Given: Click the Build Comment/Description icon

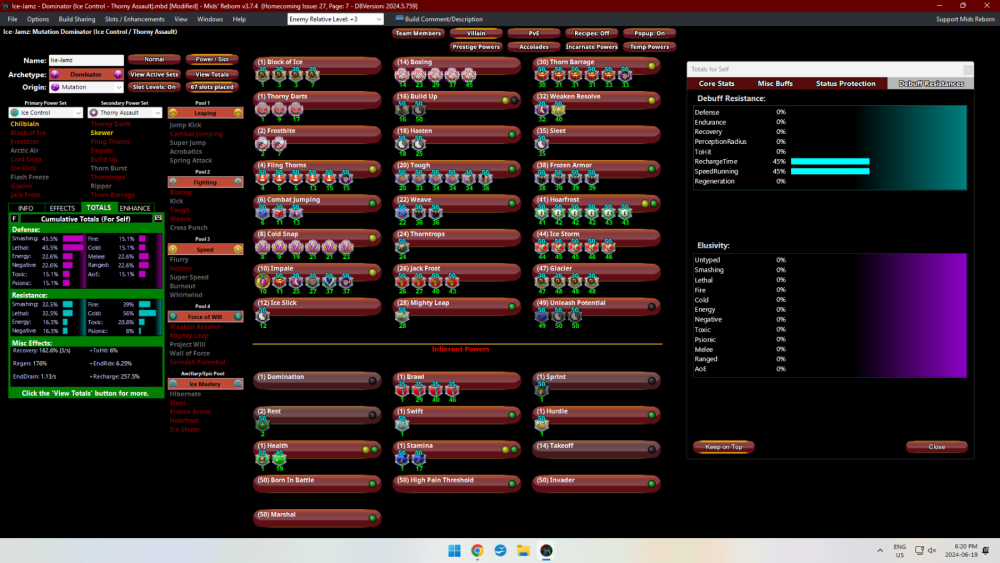Looking at the screenshot, I should 399,18.
